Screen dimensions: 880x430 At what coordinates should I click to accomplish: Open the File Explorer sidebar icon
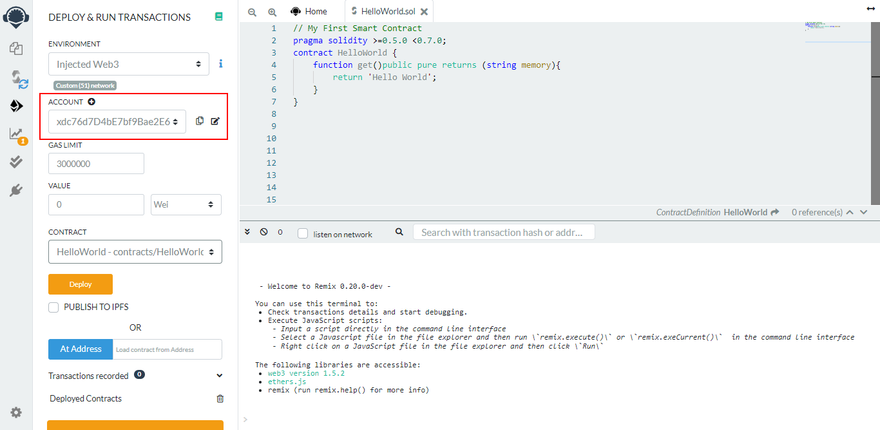coord(16,47)
